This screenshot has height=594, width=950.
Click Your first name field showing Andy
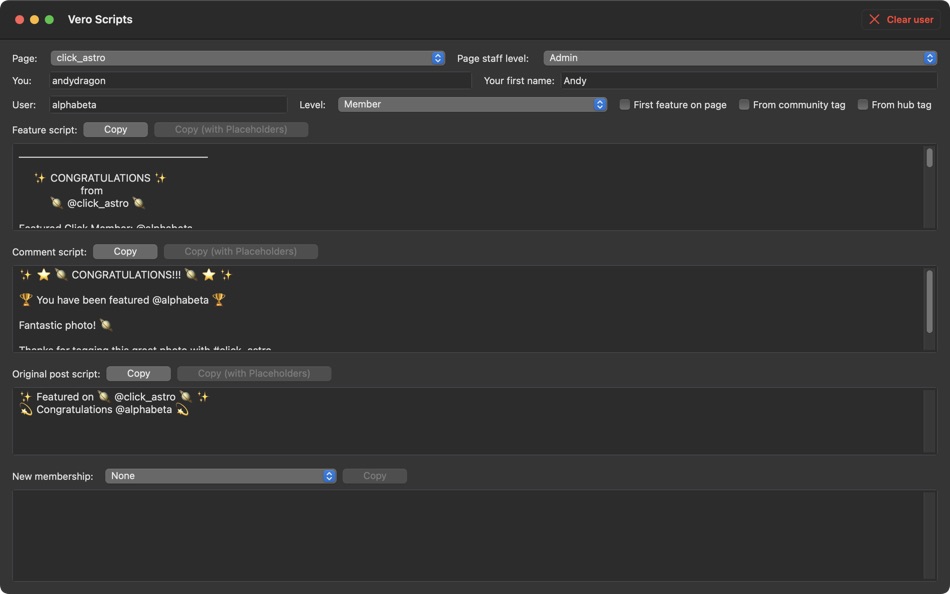coord(738,80)
